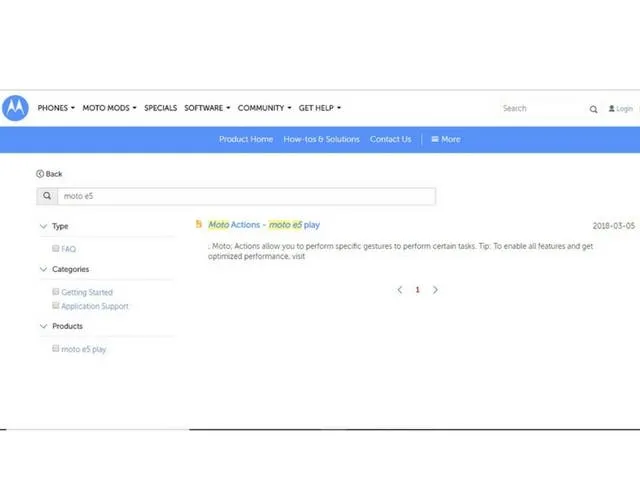Click the document icon beside Moto Actions result
Viewport: 640px width, 500px height.
[199, 225]
